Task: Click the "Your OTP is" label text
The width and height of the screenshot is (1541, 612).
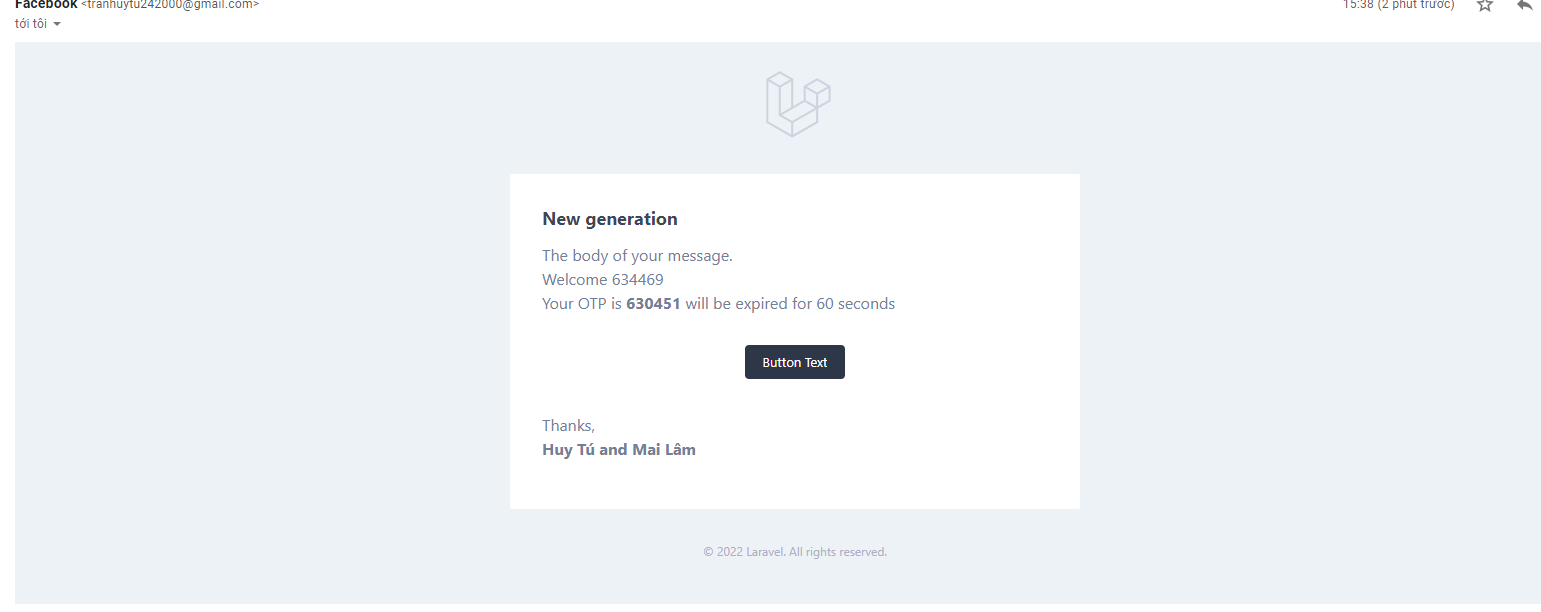Action: (582, 304)
